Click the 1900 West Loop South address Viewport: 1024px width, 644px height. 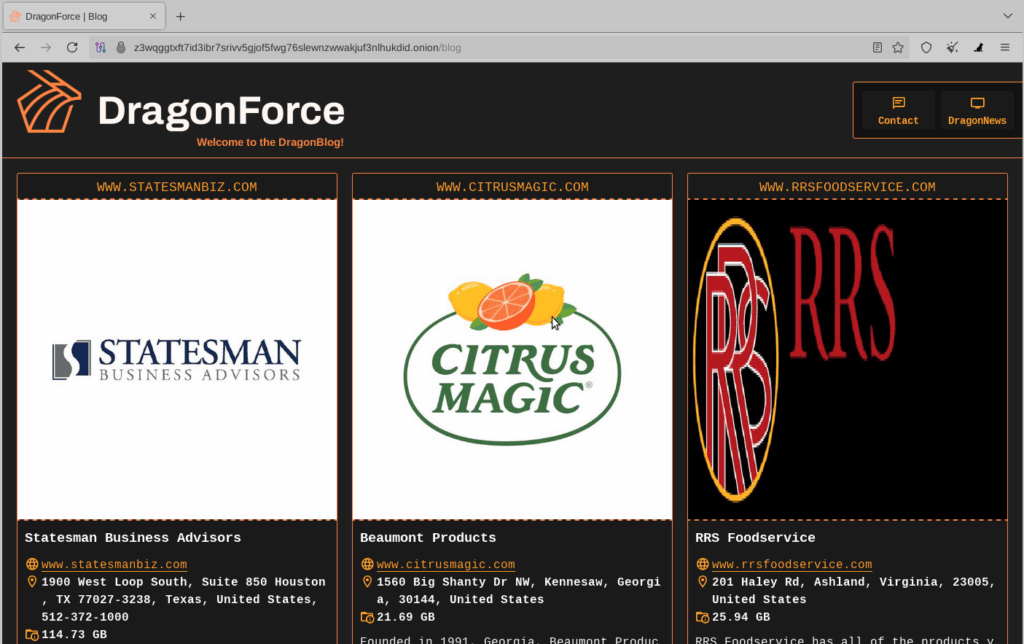tap(184, 600)
